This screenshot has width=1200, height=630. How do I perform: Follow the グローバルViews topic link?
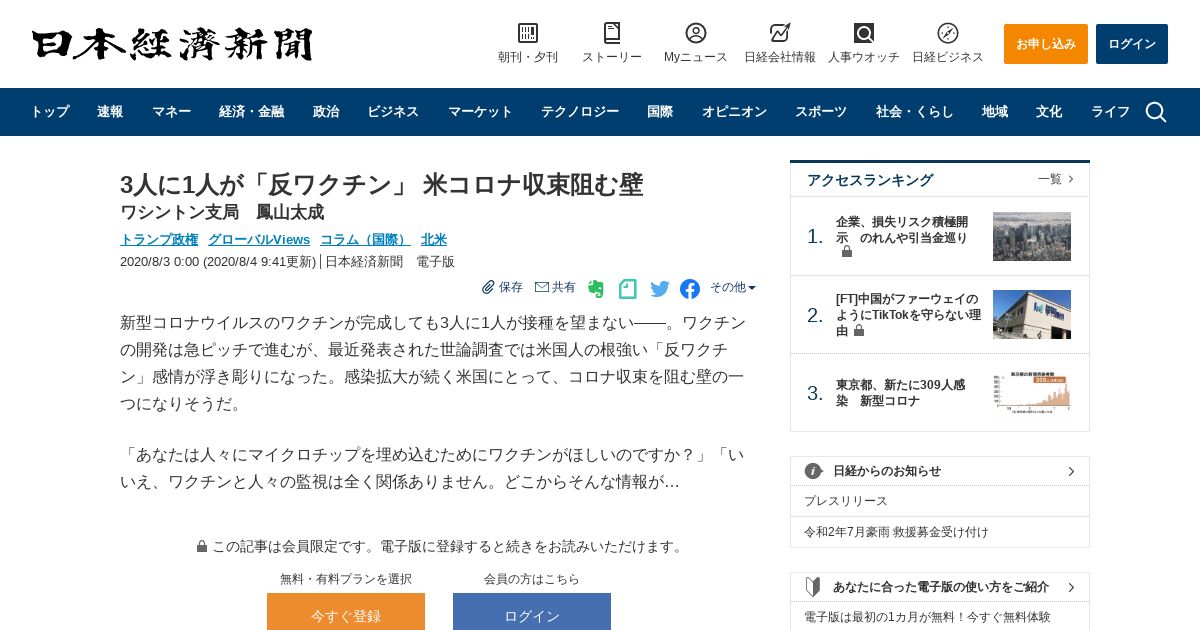(x=259, y=239)
